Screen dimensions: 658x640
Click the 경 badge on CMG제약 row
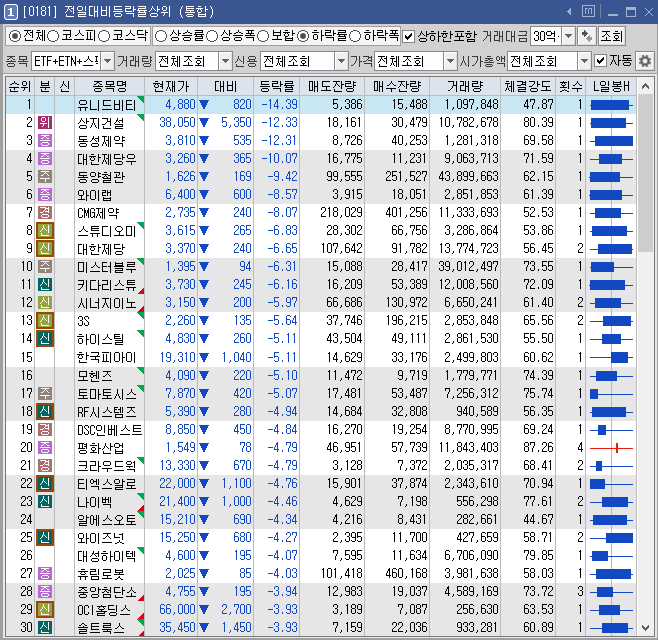[45, 213]
